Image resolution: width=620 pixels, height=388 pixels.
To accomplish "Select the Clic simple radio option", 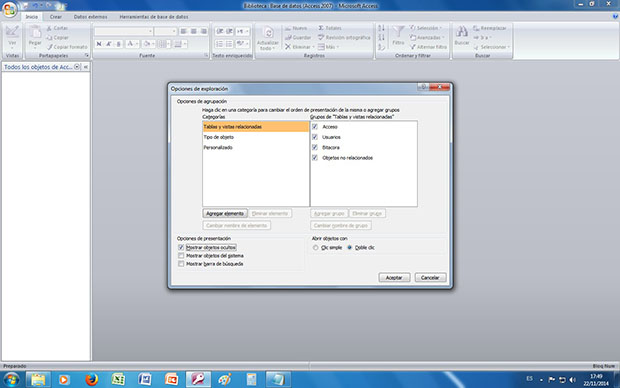I will (x=316, y=248).
